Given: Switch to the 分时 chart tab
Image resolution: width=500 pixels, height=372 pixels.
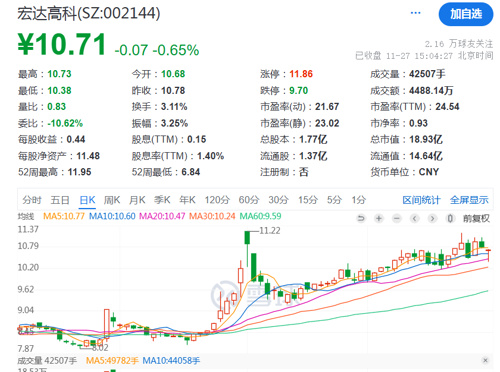Looking at the screenshot, I should click(32, 200).
